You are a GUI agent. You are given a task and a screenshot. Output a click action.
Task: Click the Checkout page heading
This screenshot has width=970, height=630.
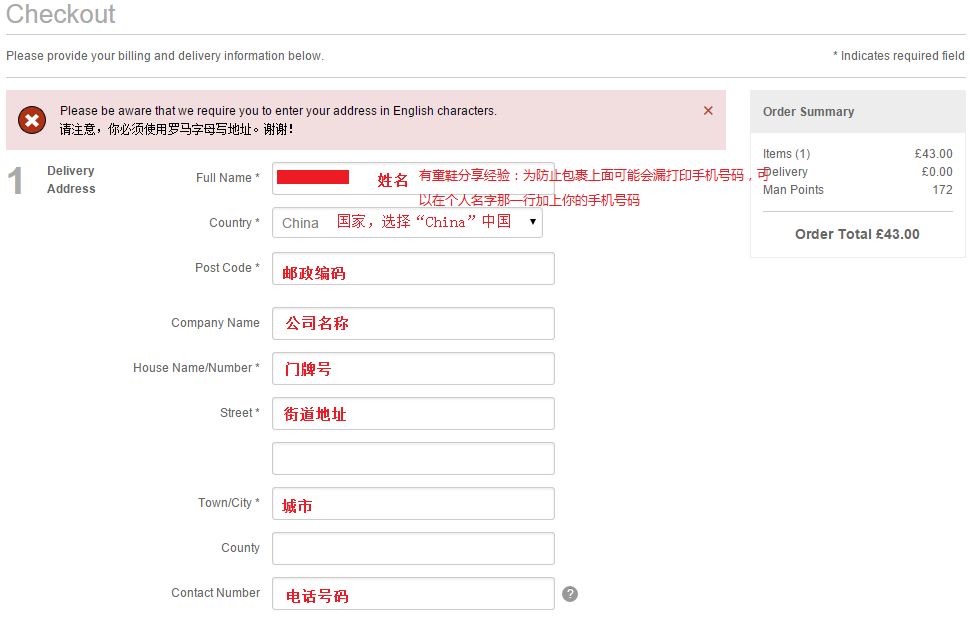[x=61, y=15]
